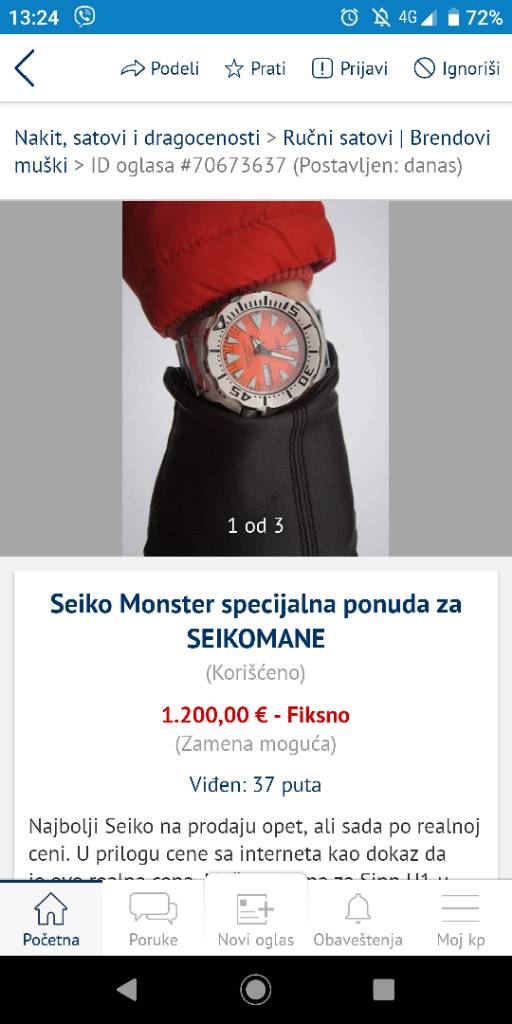Tap the 1.200,00 € Fiksno price

pos(255,715)
